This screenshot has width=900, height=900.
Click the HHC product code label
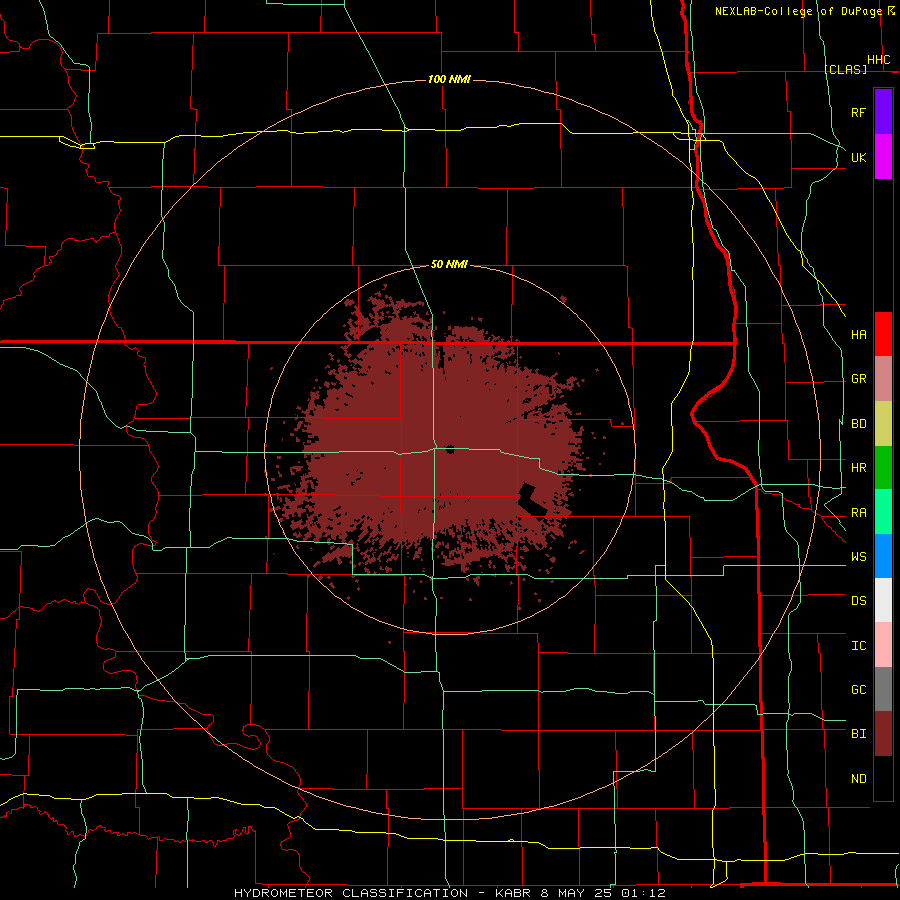click(878, 60)
